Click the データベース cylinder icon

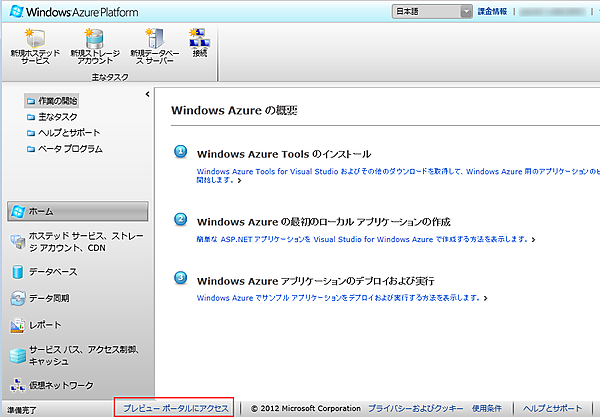pos(18,272)
